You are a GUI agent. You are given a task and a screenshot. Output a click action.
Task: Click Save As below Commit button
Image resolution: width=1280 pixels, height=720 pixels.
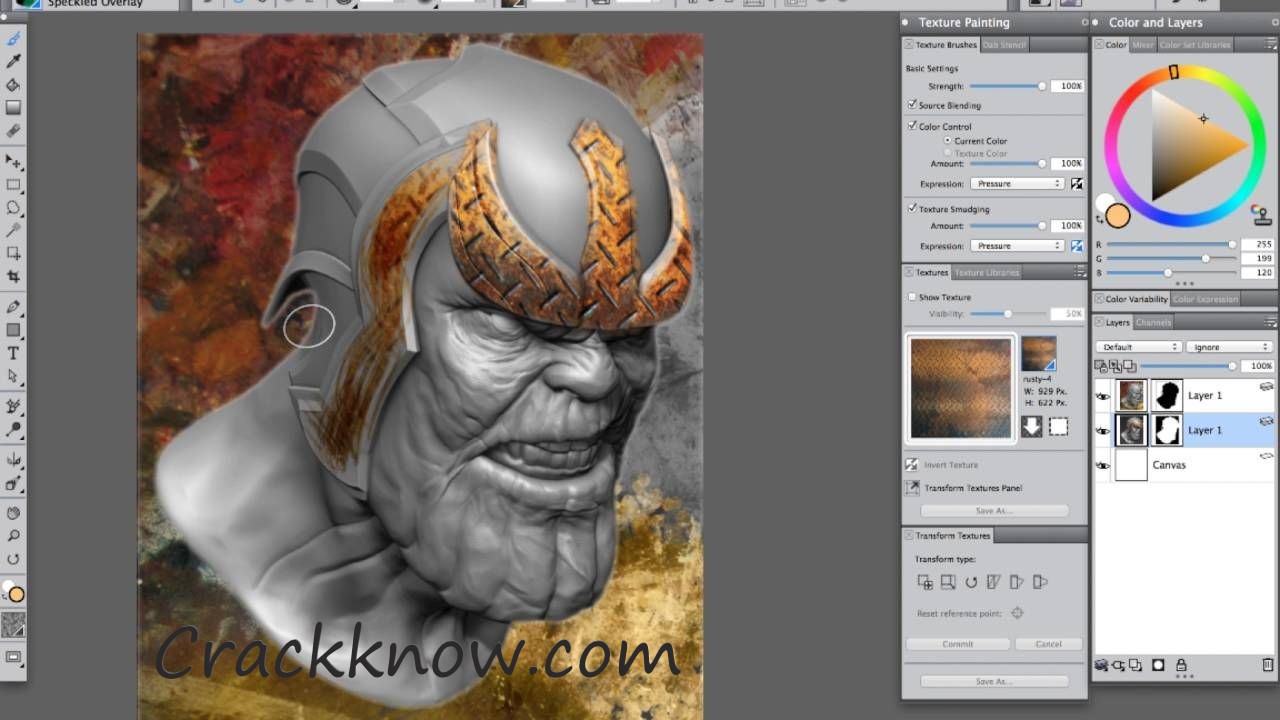click(994, 681)
